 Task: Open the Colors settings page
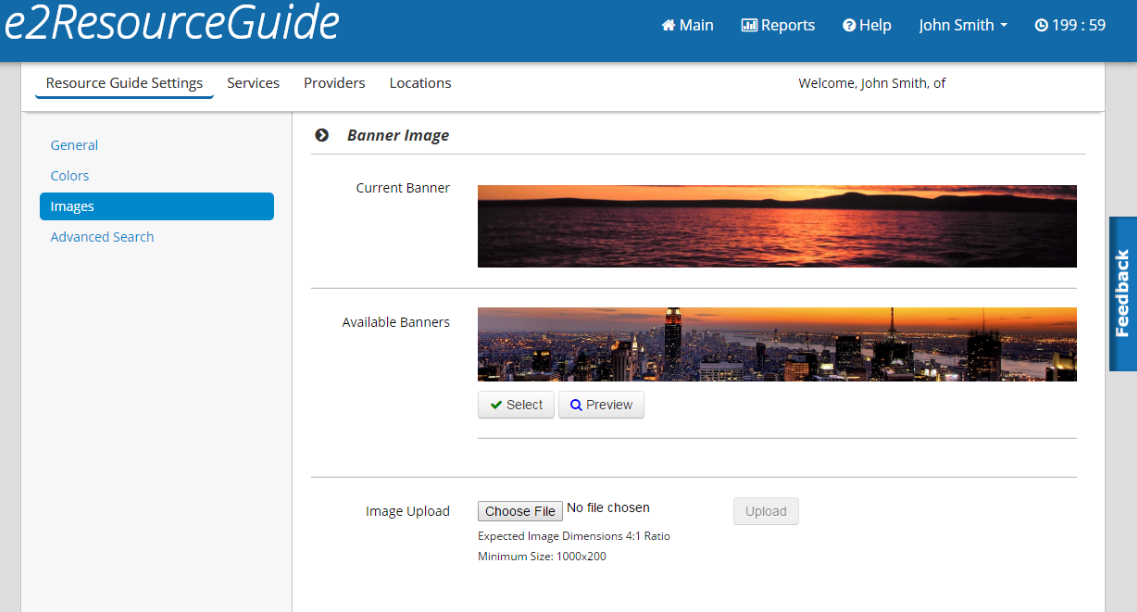point(70,176)
